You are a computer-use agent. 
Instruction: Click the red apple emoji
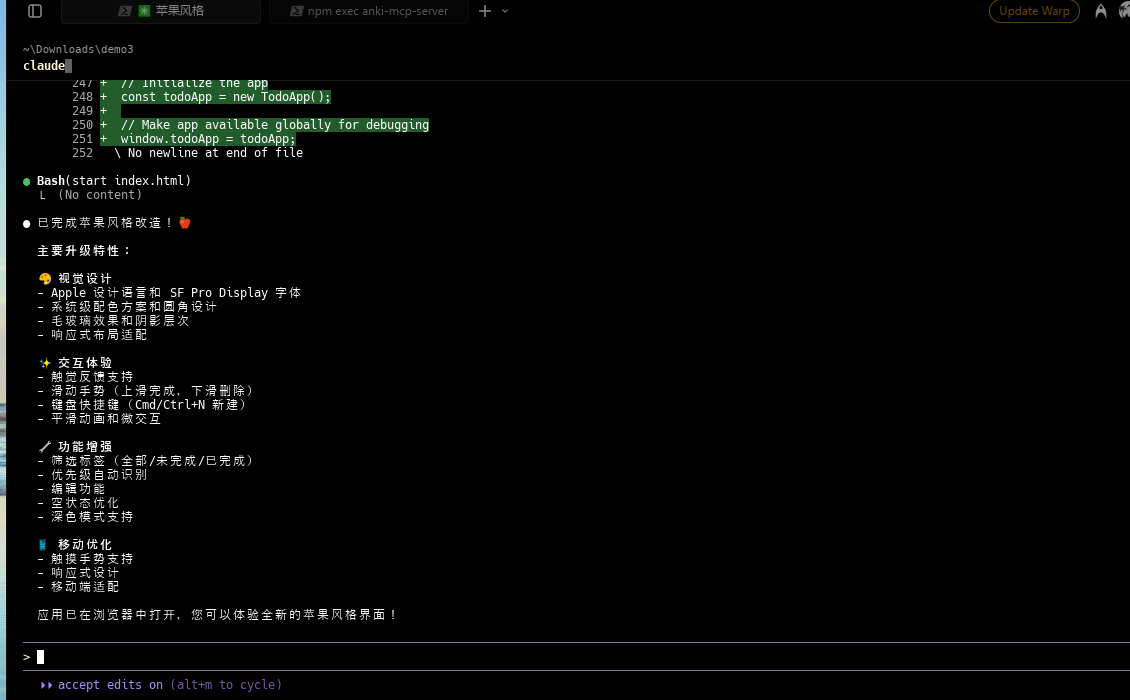184,223
